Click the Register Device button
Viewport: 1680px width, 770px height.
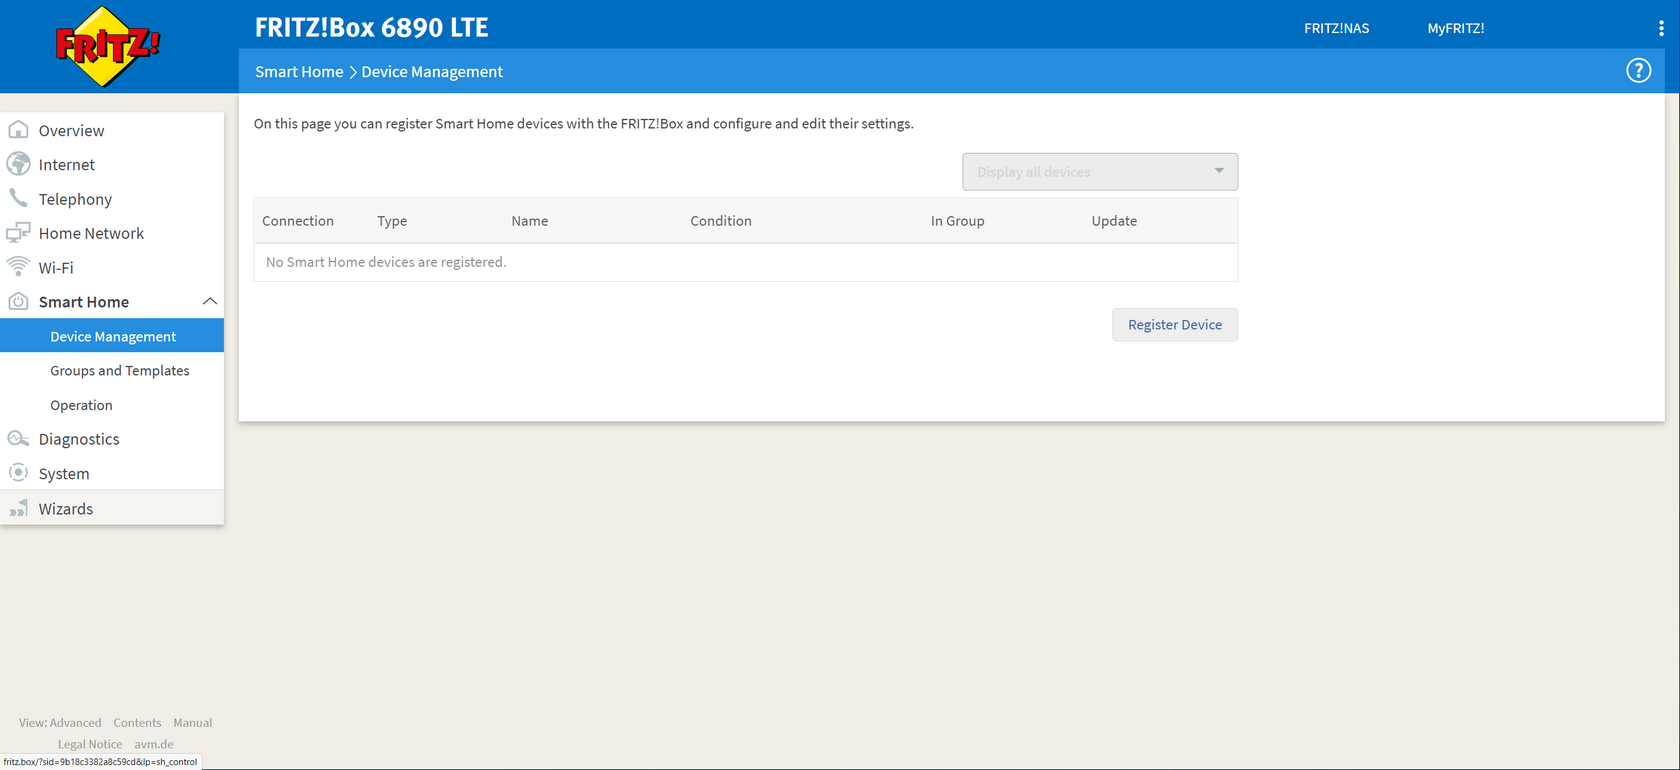pos(1175,325)
